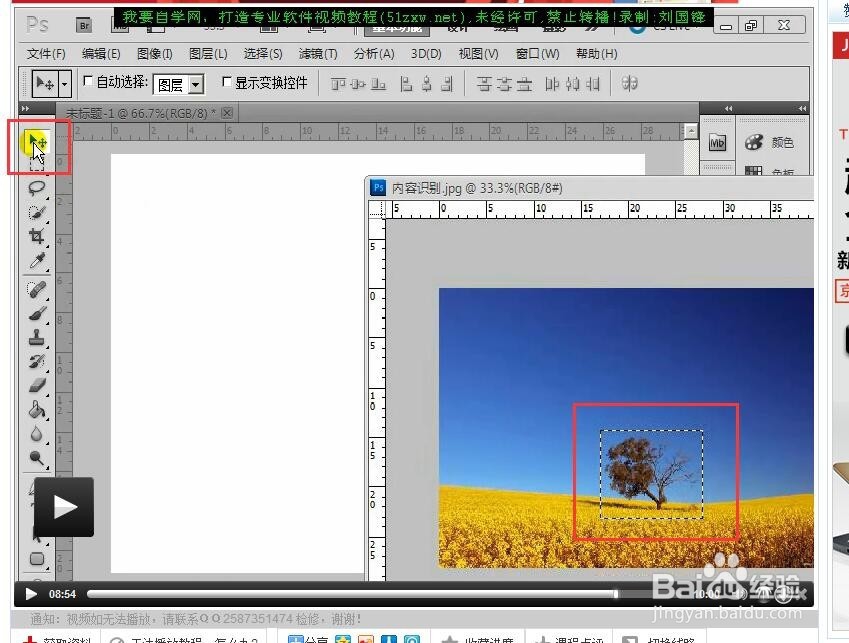Click the Auto-Align Layers icon
The height and width of the screenshot is (643, 849).
tap(630, 83)
